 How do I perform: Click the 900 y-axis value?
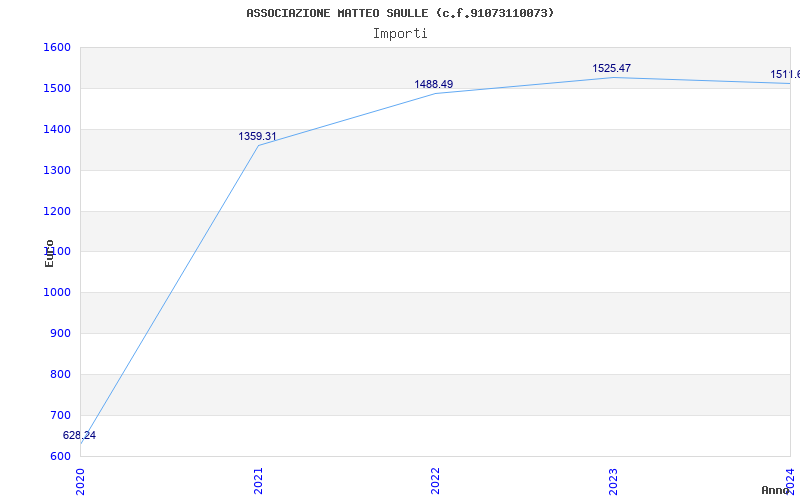60,334
